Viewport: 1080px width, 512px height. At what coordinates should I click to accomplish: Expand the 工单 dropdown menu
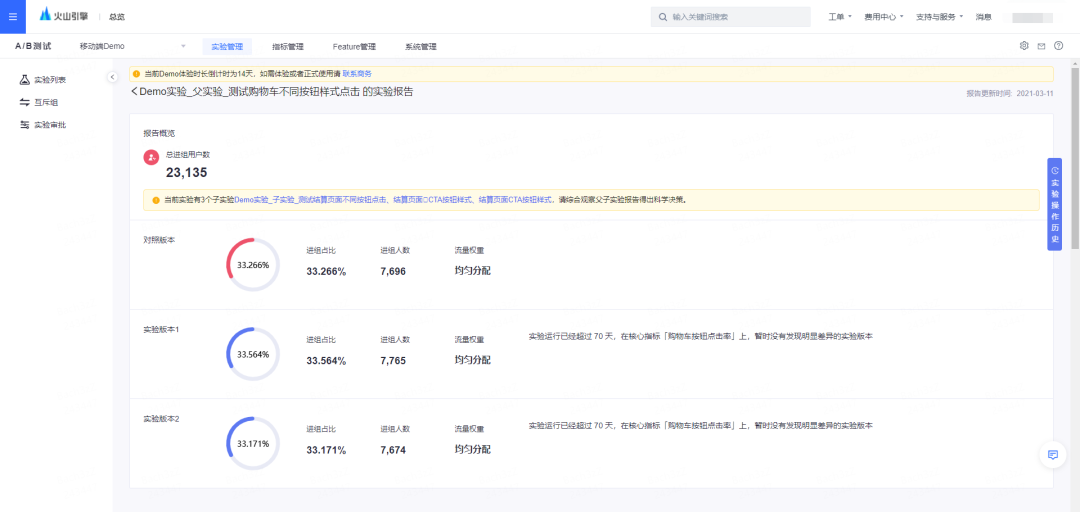[840, 17]
